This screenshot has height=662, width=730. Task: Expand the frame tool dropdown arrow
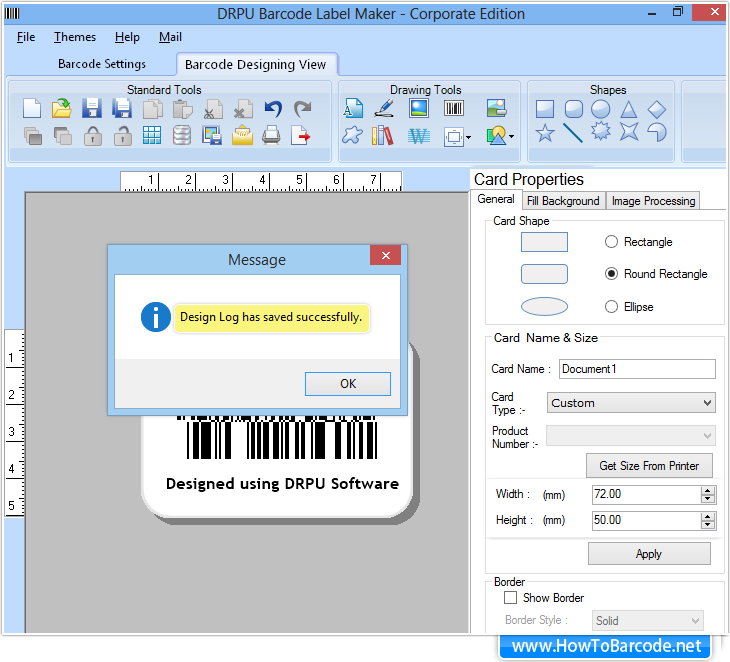468,137
